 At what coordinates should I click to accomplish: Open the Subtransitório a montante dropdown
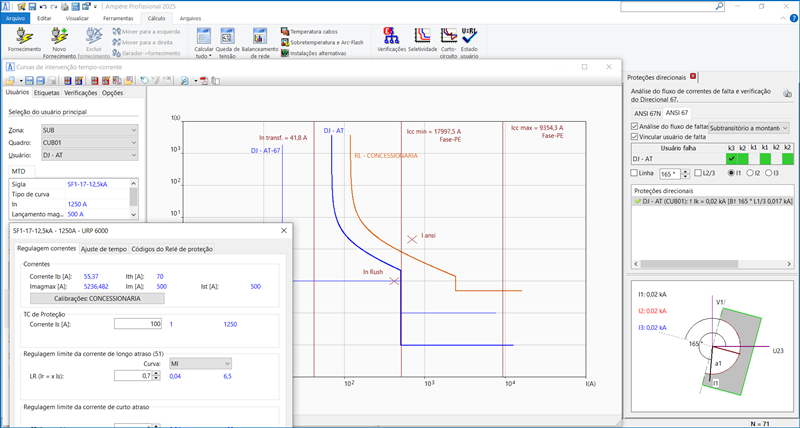pos(749,128)
